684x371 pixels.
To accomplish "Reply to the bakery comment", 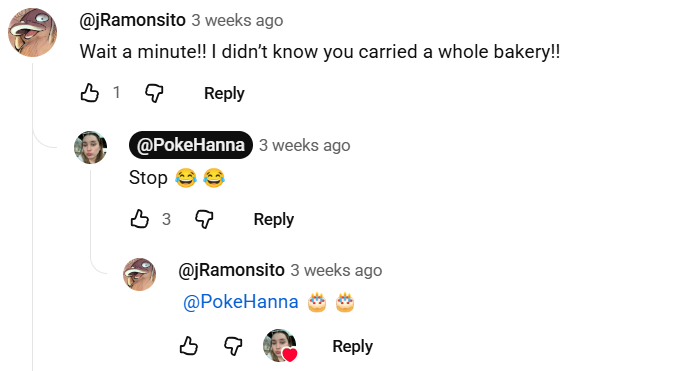I will click(224, 93).
